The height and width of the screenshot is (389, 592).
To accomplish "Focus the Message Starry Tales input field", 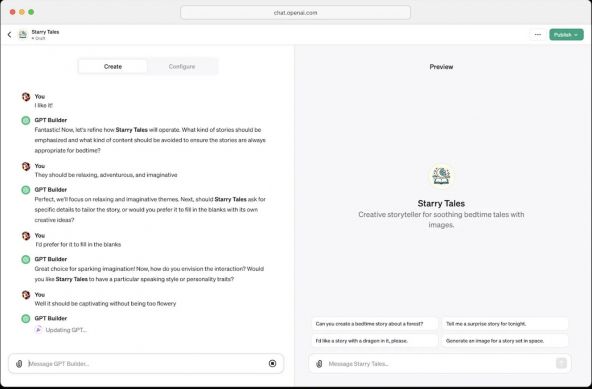I will pos(440,364).
